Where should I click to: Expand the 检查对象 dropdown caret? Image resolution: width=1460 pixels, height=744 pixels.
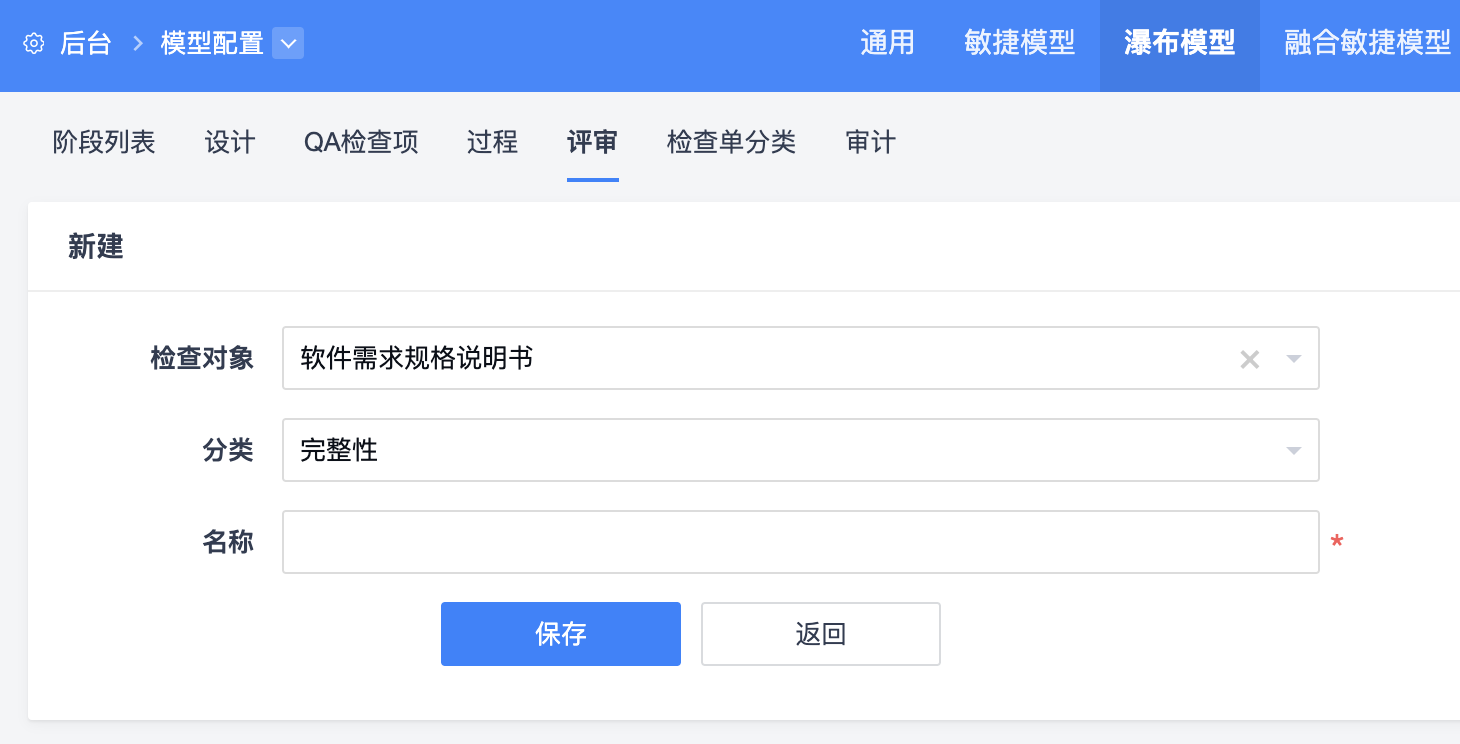(1294, 359)
